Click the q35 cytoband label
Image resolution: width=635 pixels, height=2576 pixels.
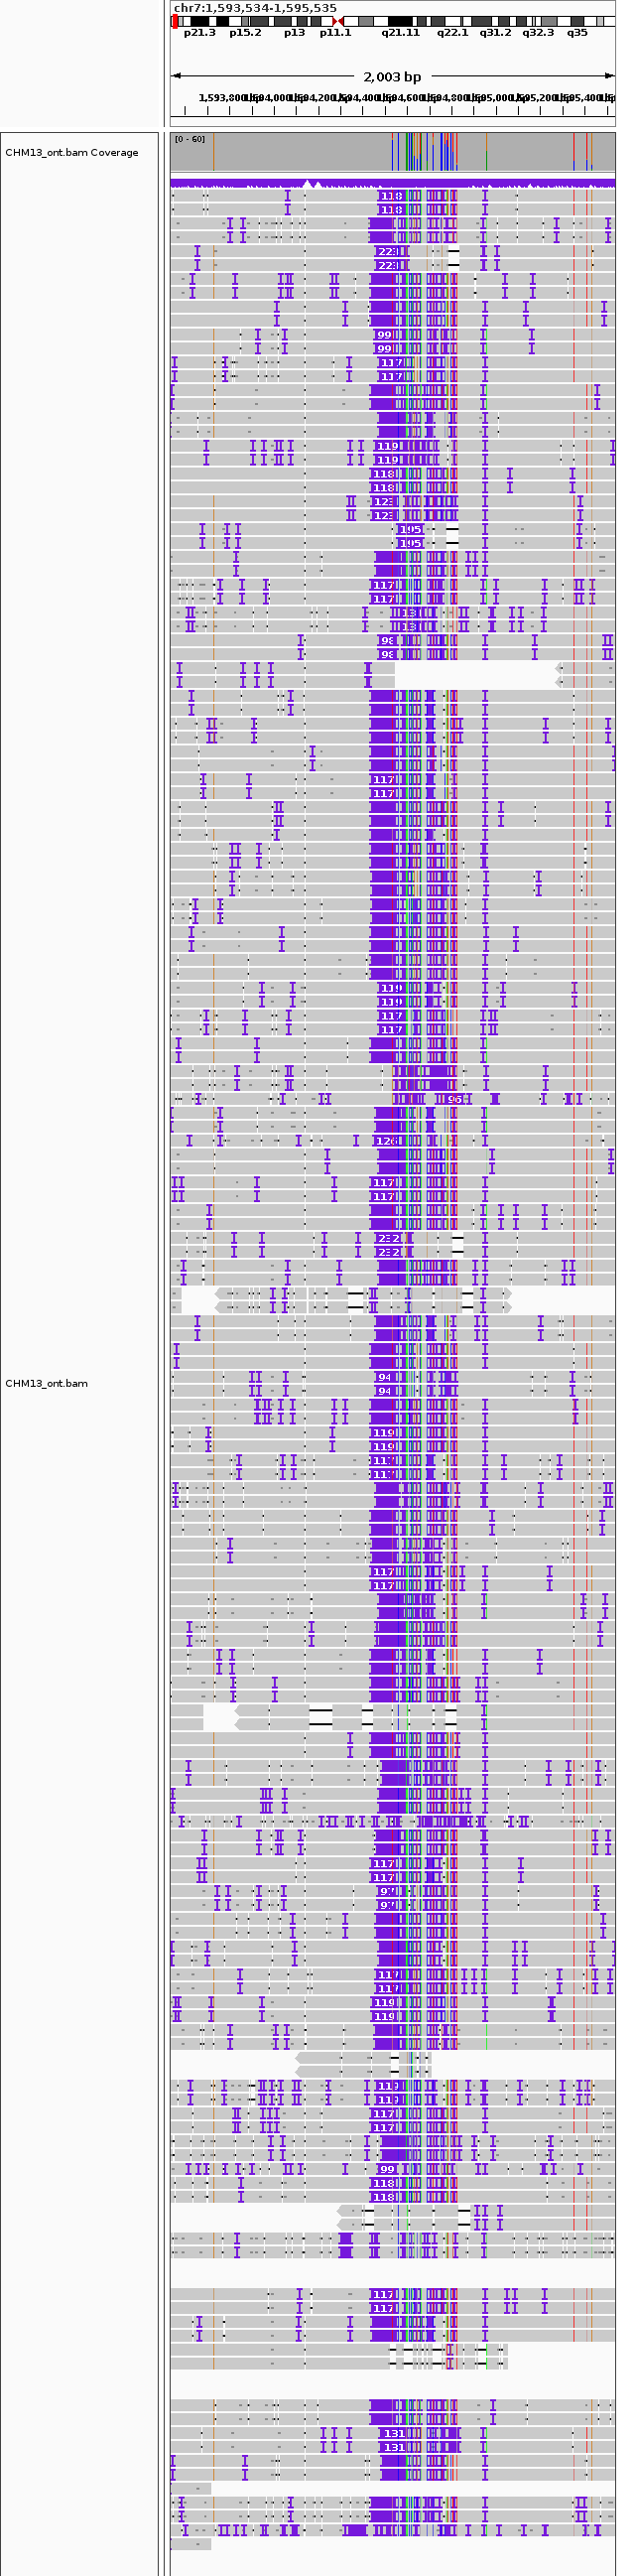(x=577, y=33)
